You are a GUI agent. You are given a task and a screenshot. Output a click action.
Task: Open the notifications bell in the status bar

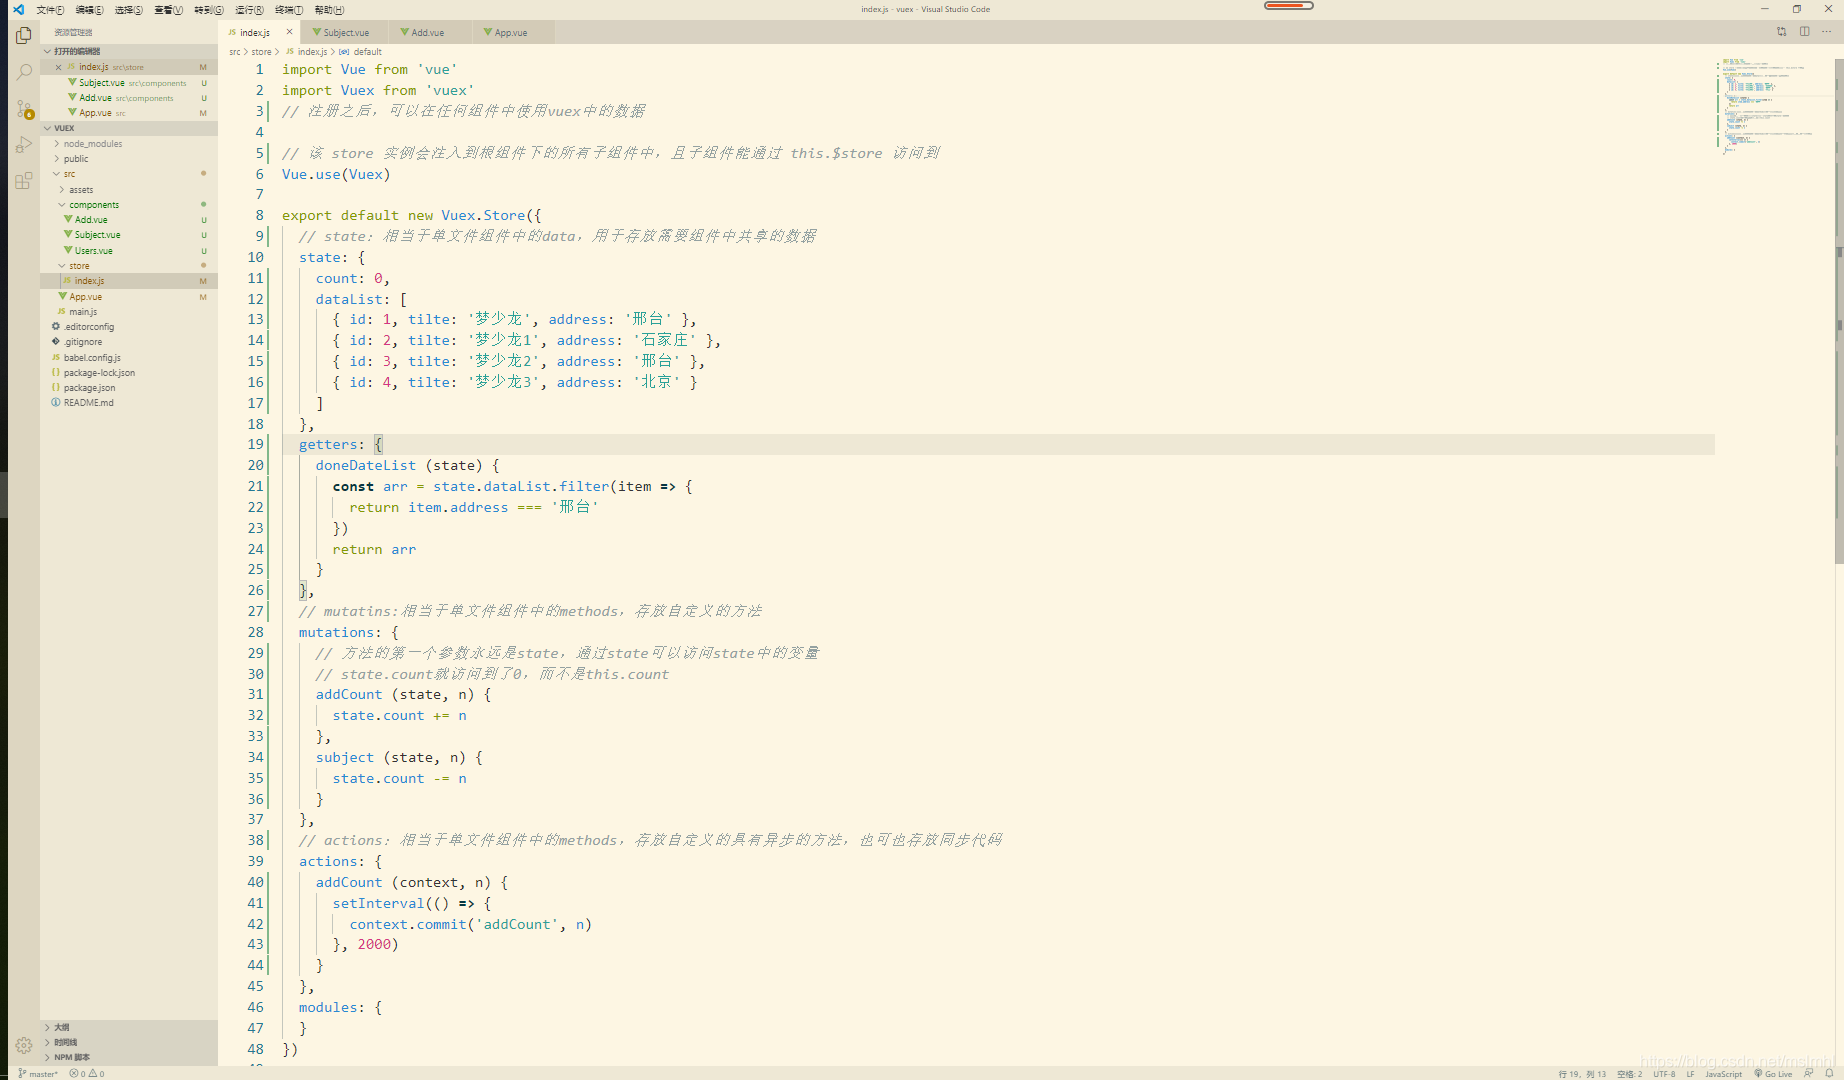[1829, 1073]
